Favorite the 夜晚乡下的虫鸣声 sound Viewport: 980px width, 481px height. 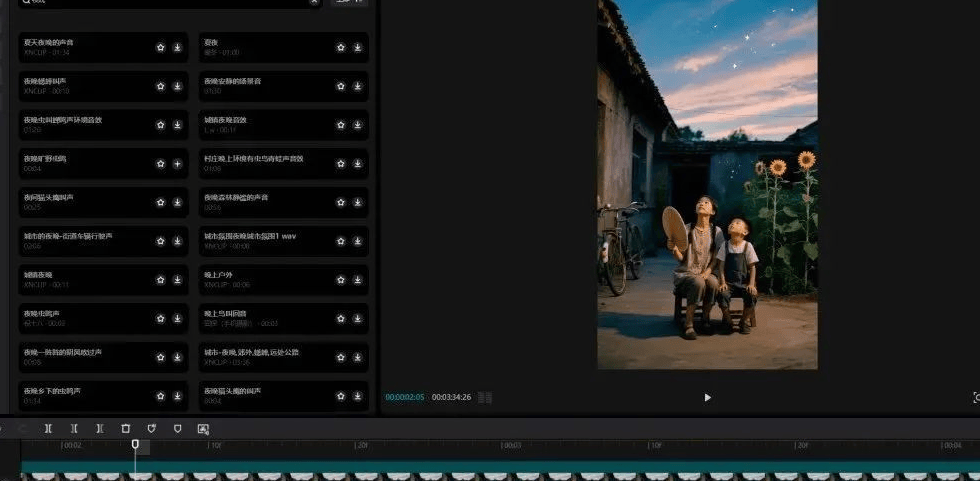click(x=160, y=396)
